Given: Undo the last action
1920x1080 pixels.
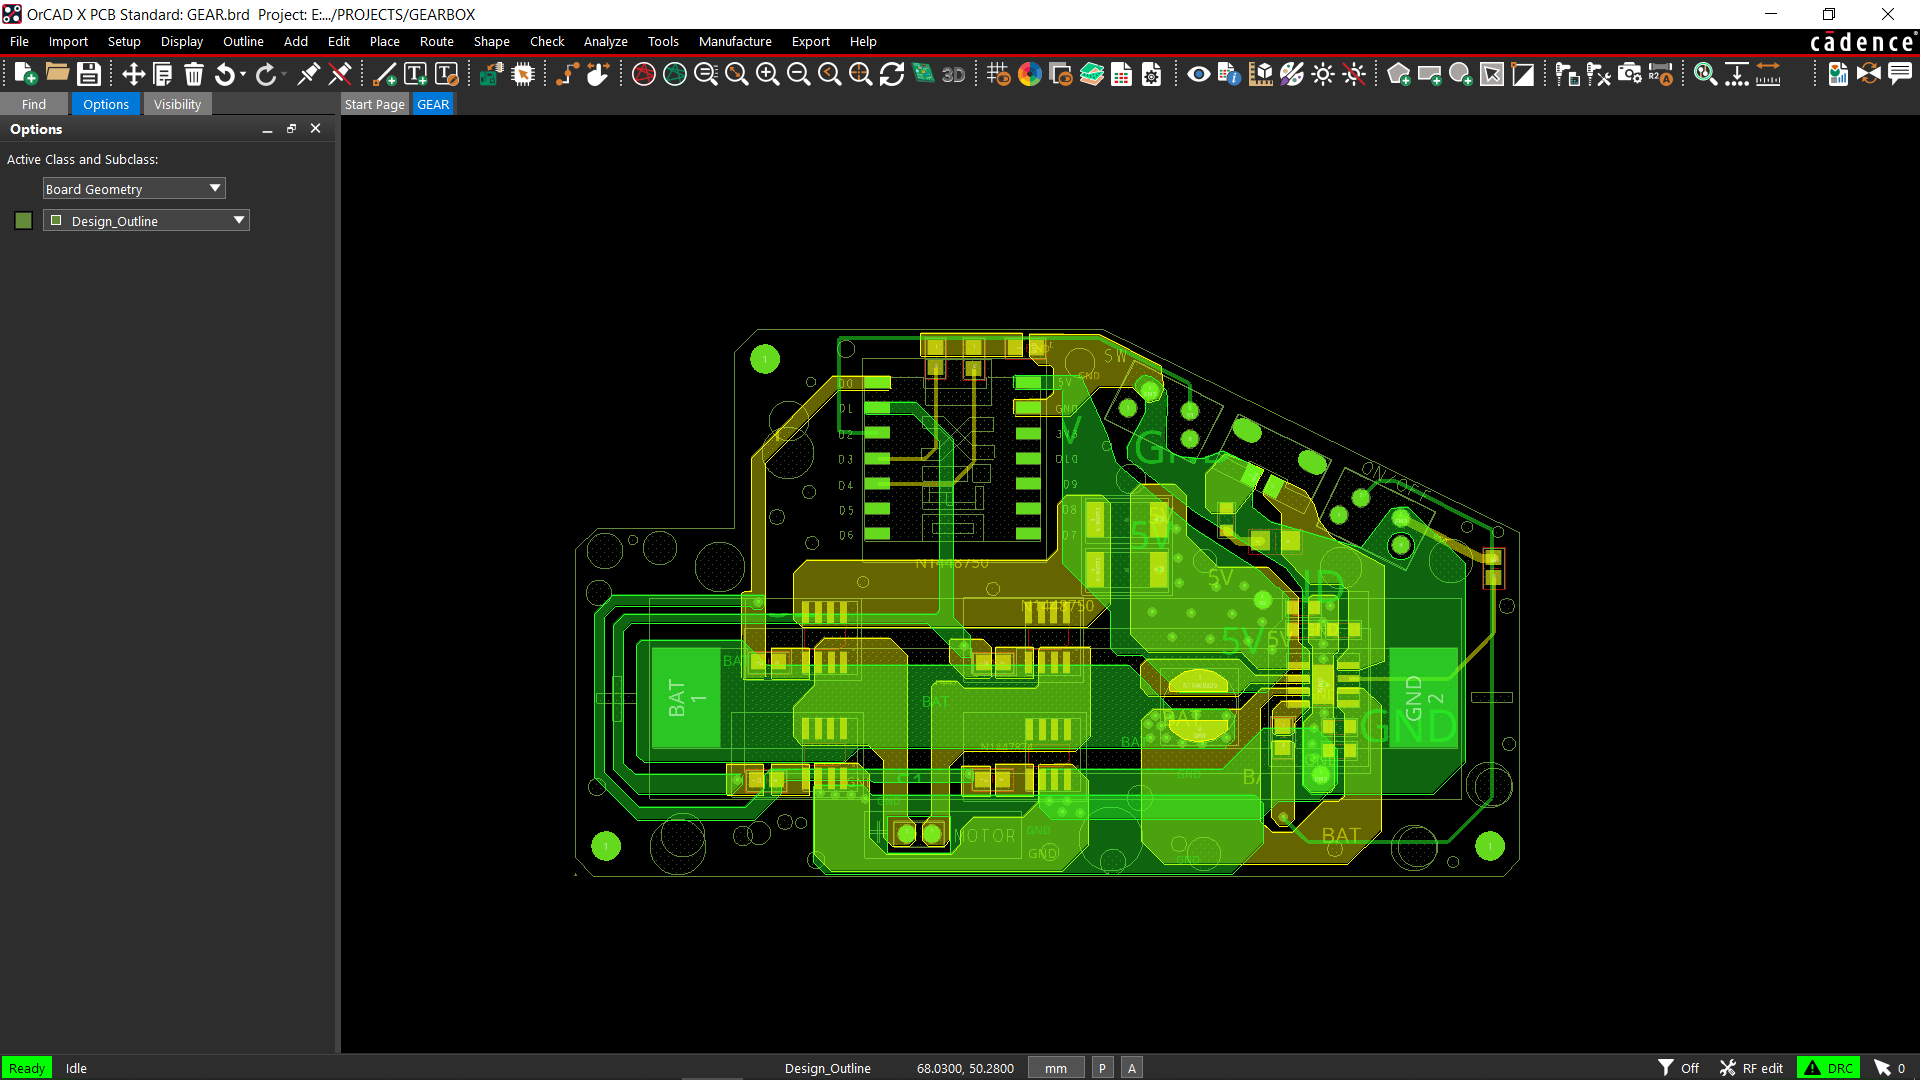Looking at the screenshot, I should tap(225, 74).
